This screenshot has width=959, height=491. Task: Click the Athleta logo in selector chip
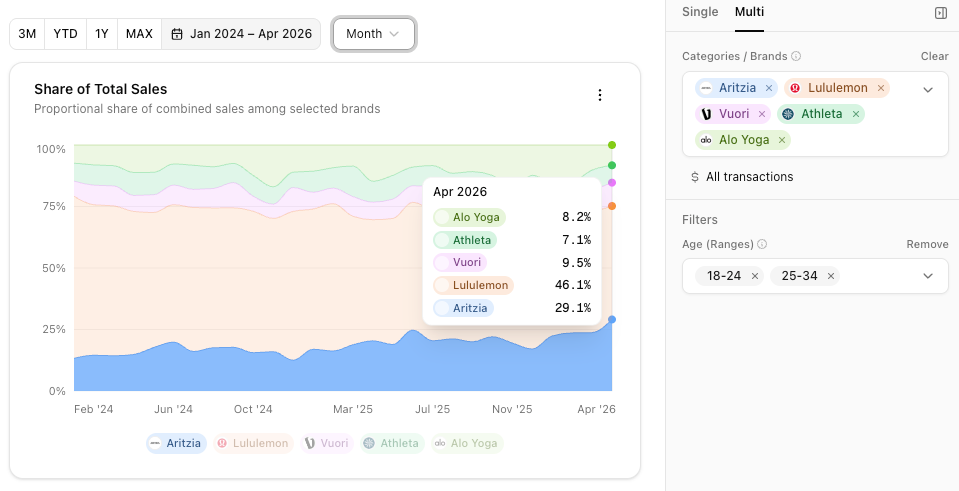point(788,114)
